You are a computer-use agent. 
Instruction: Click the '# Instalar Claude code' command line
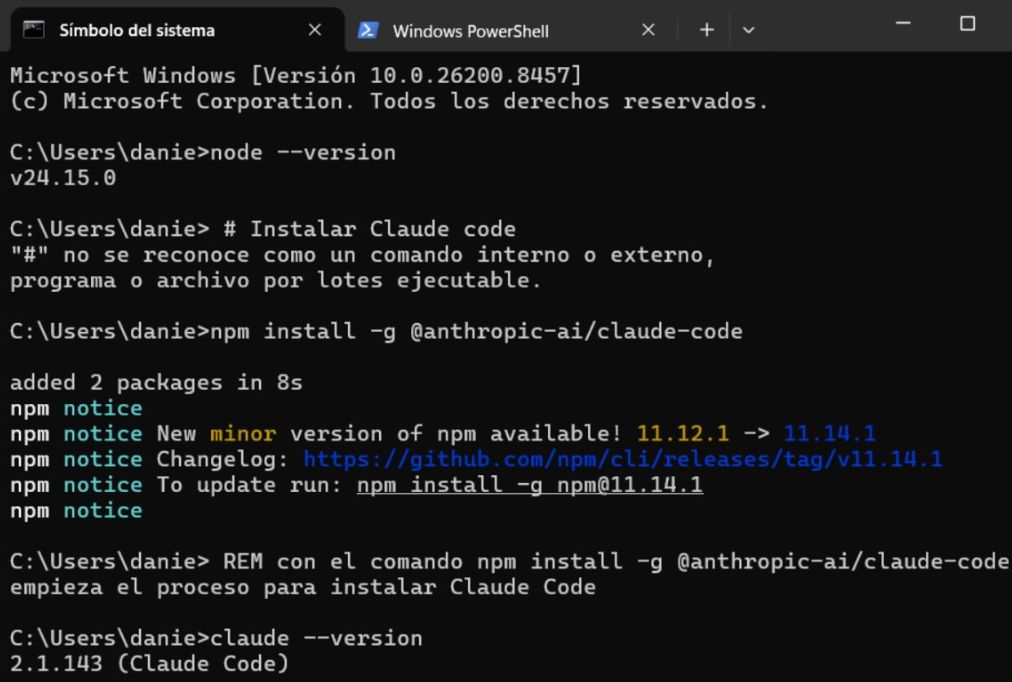pyautogui.click(x=263, y=229)
